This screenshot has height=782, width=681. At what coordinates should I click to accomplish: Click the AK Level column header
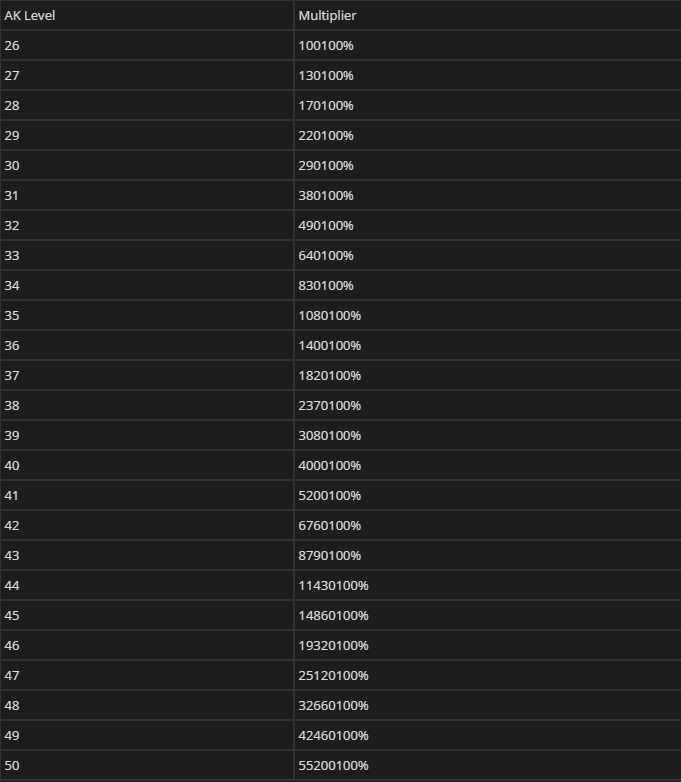(29, 16)
